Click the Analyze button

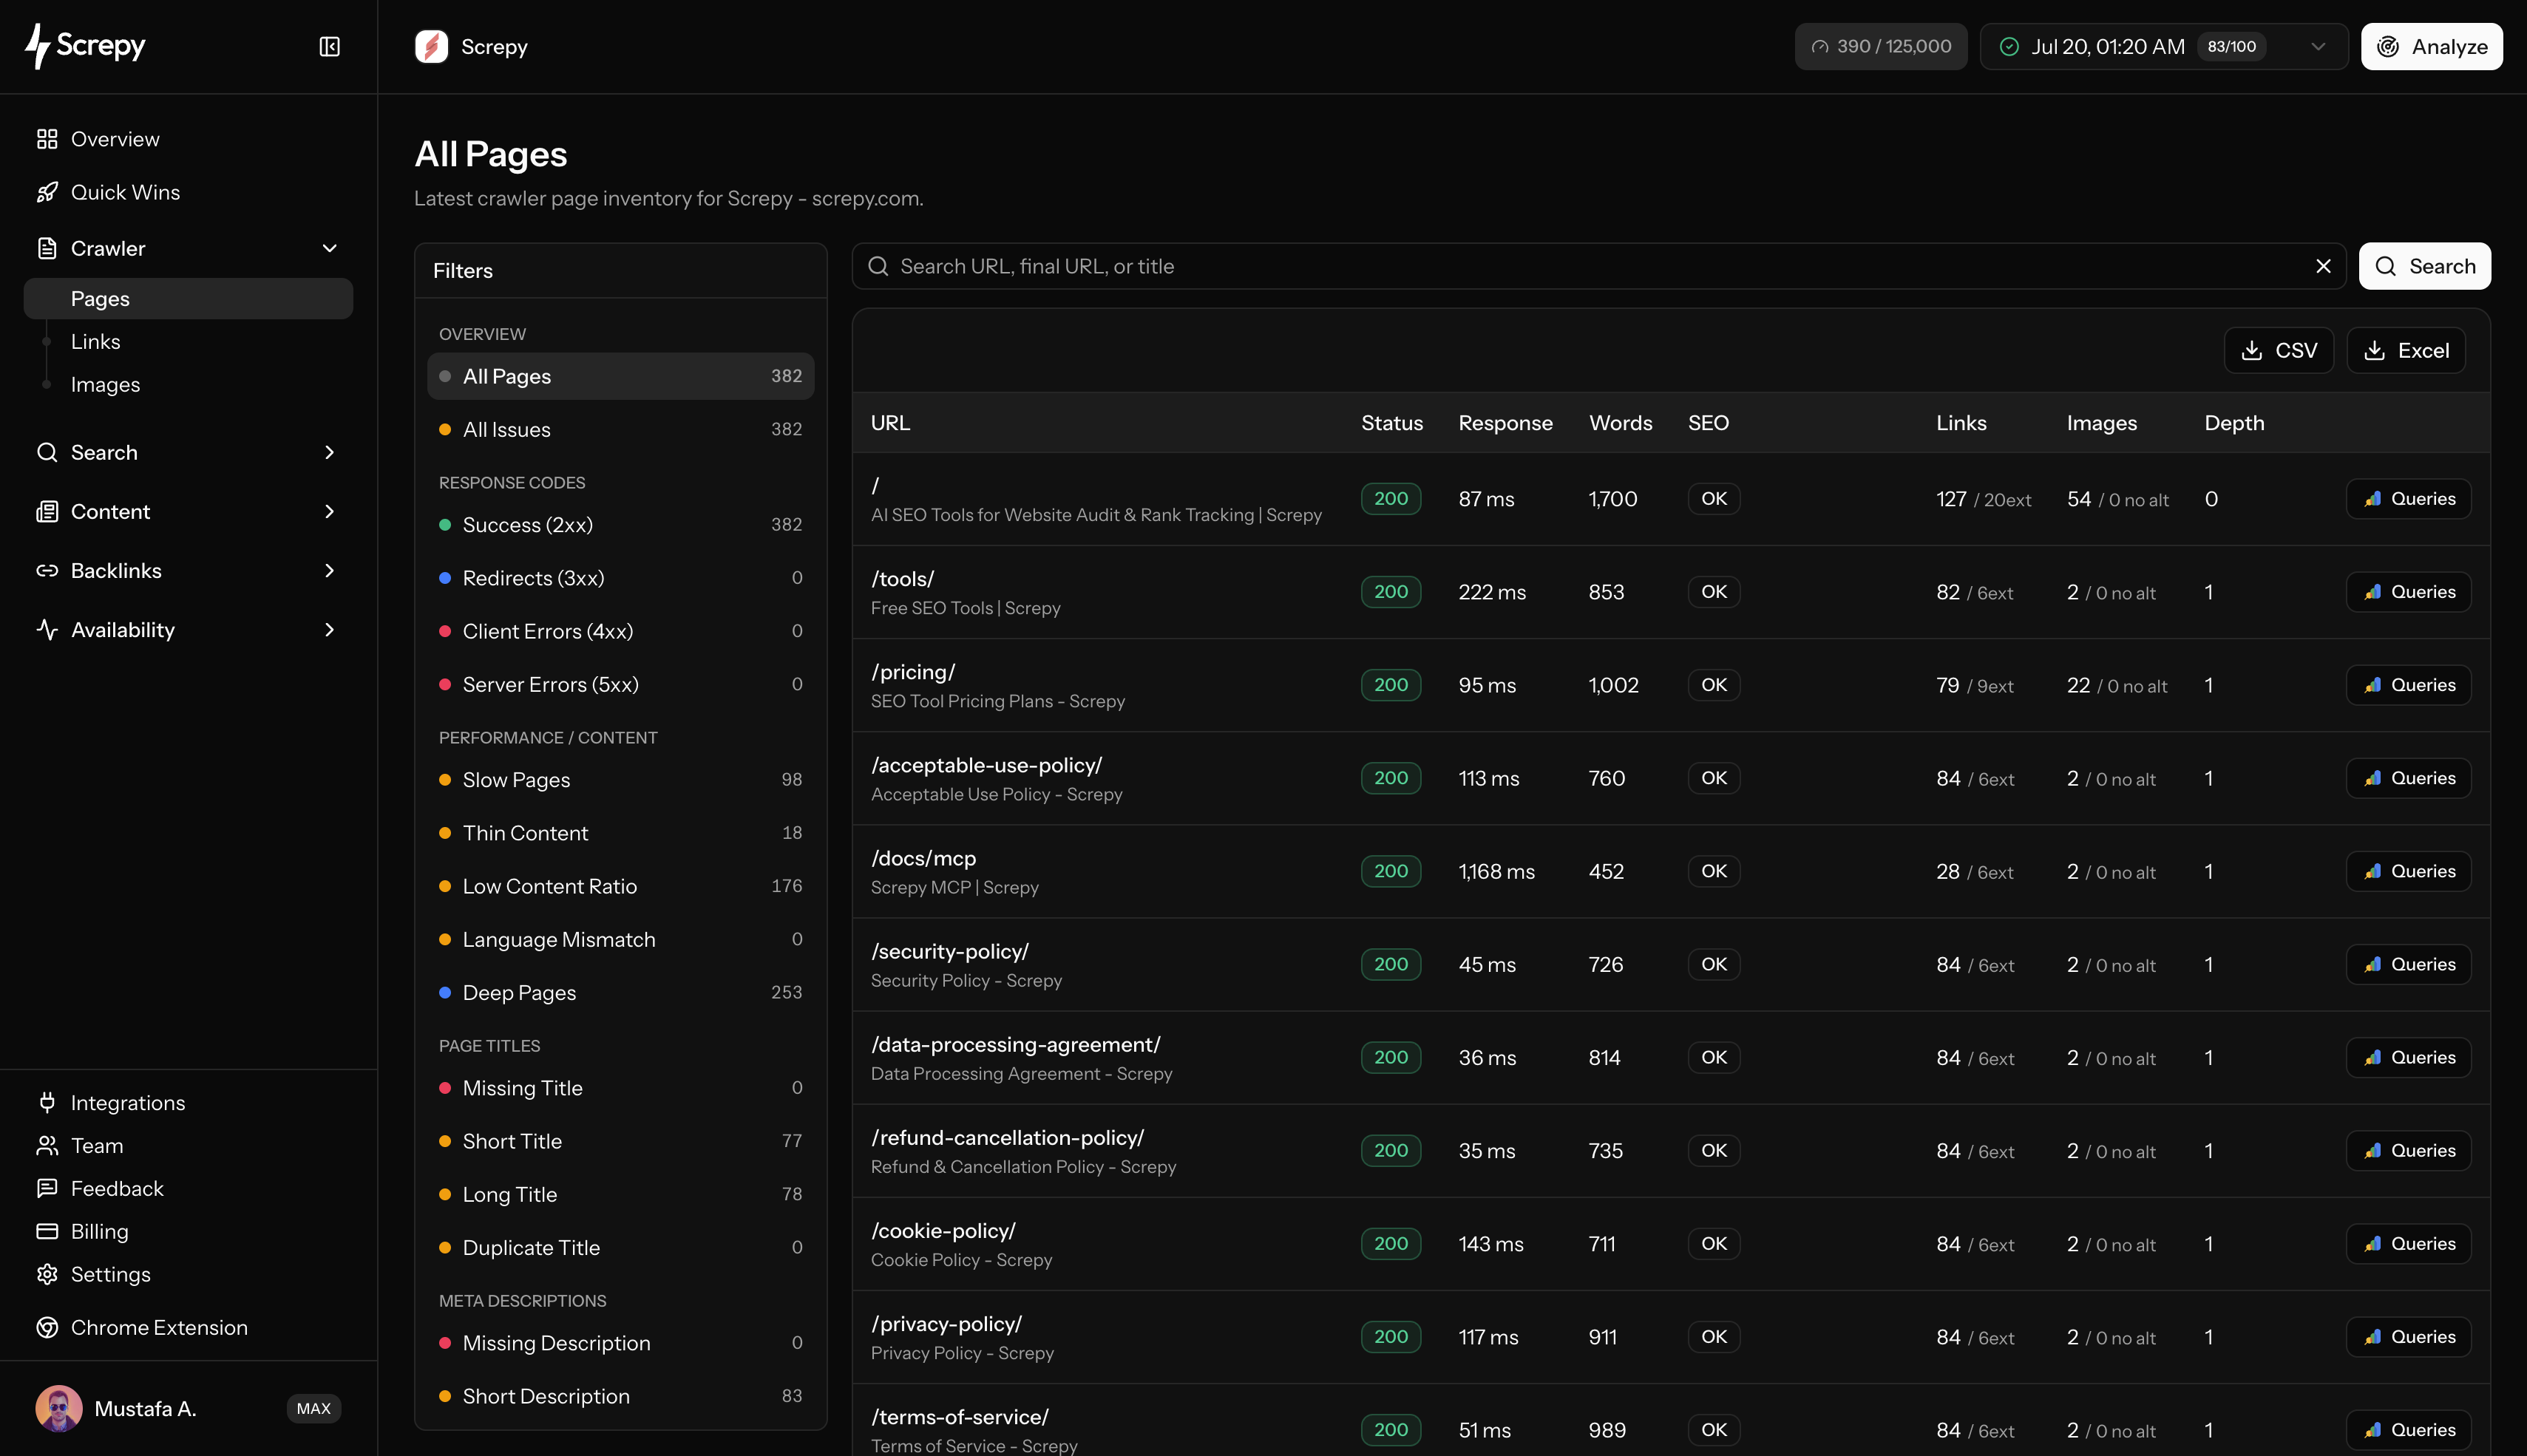pyautogui.click(x=2431, y=47)
